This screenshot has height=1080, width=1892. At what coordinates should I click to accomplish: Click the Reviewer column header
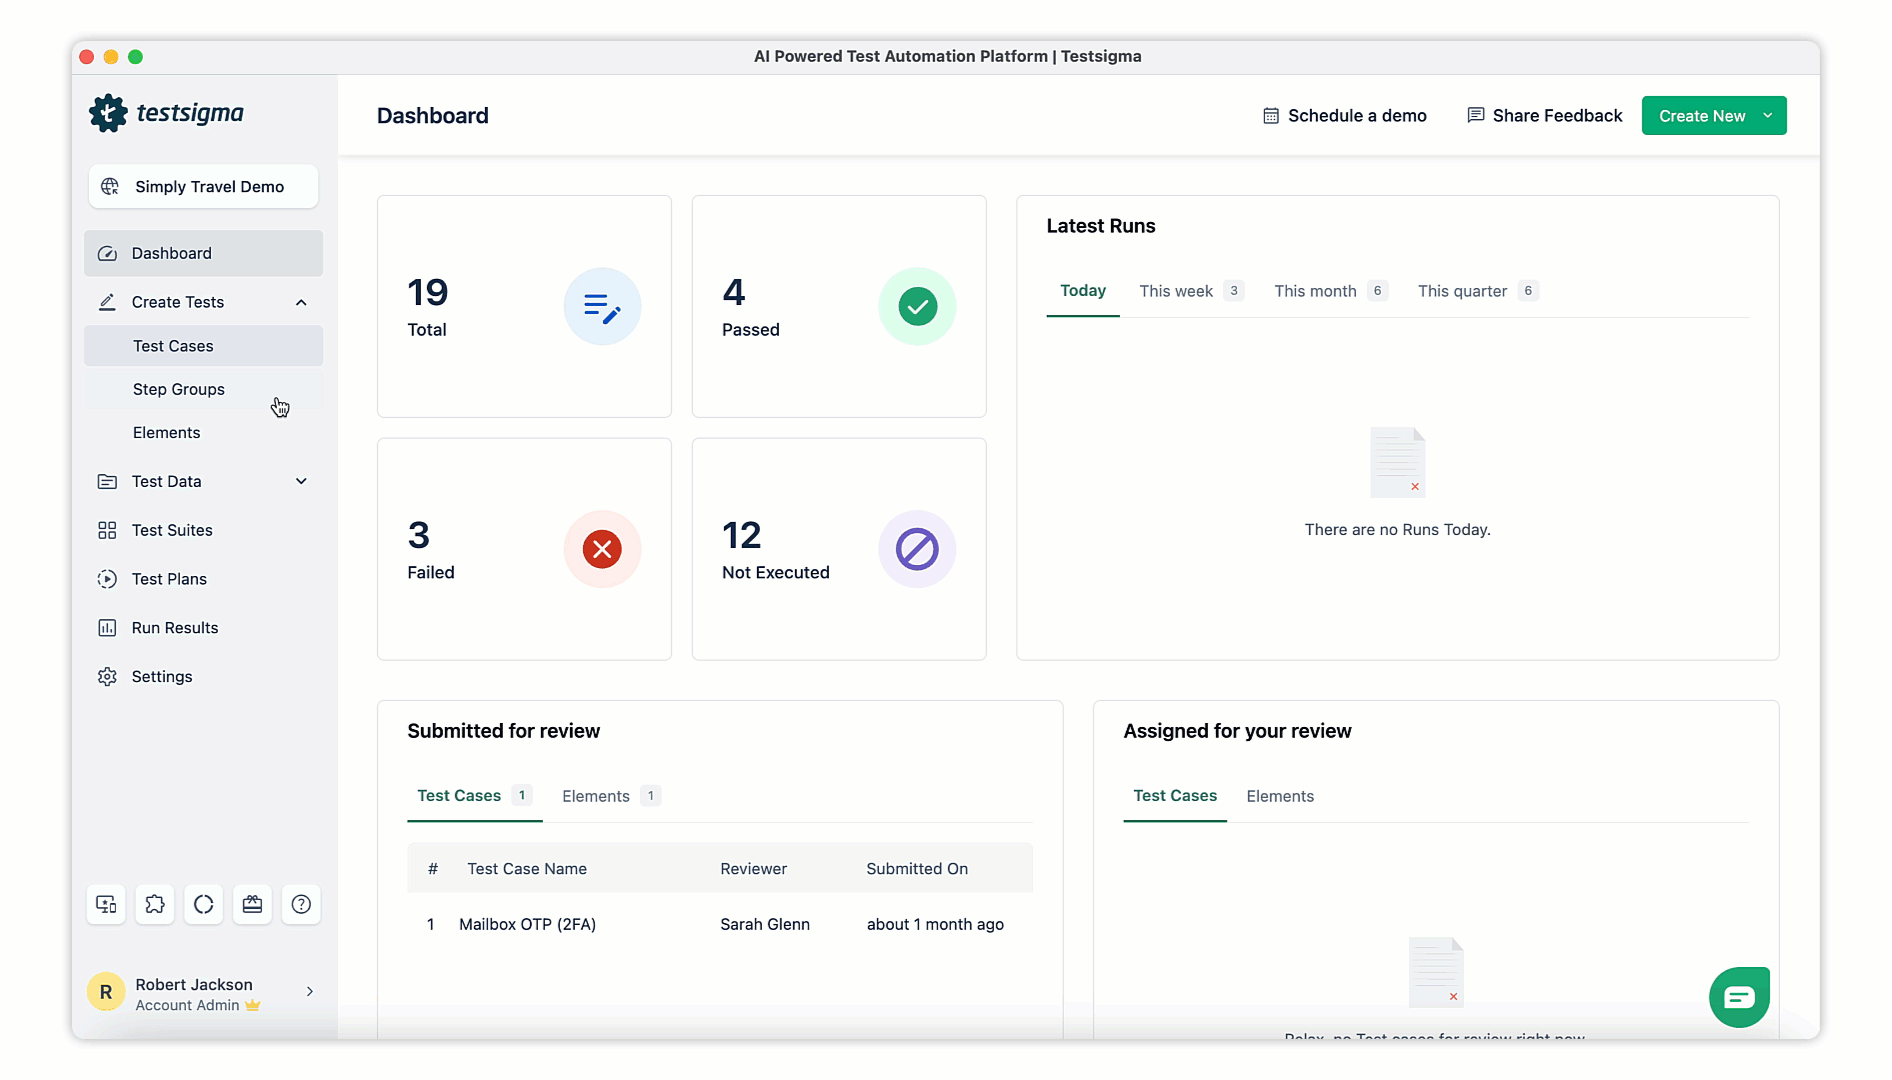click(753, 869)
